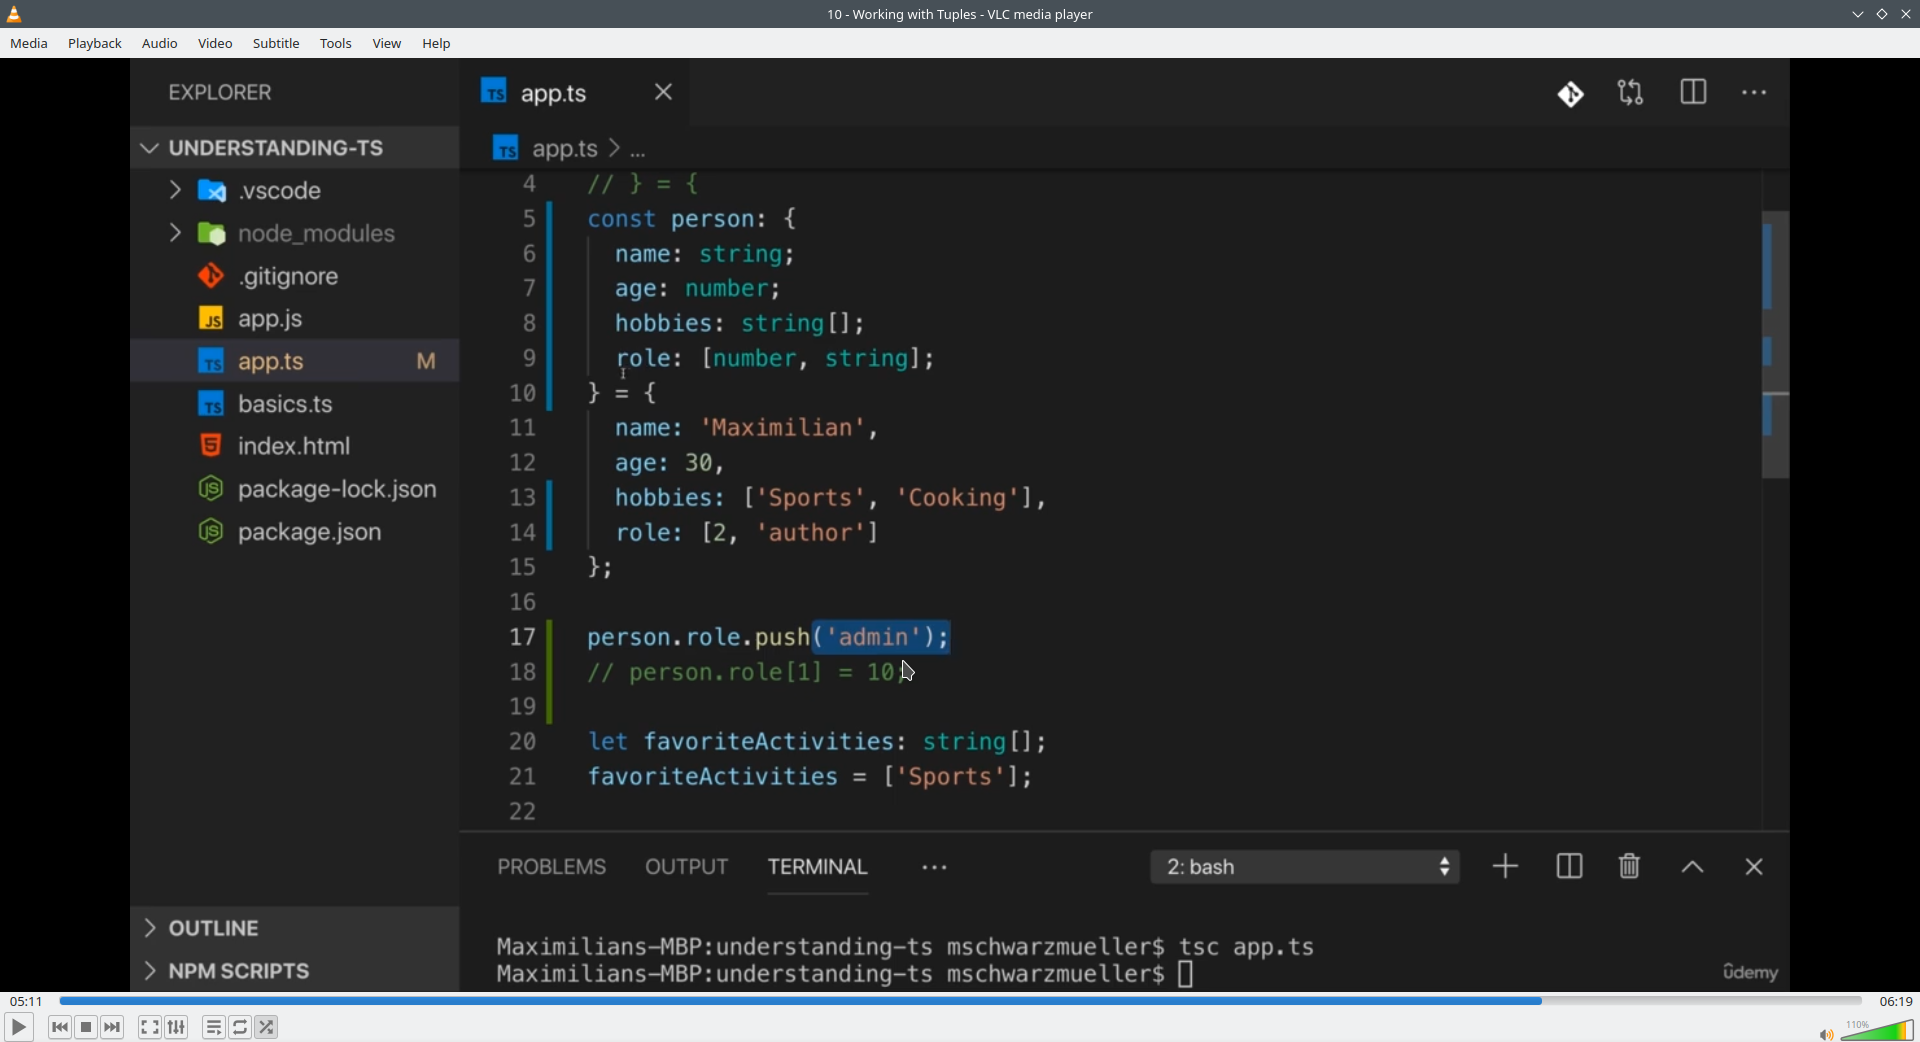Screen dimensions: 1920x1042
Task: Switch to the TERMINAL panel tab
Action: point(818,867)
